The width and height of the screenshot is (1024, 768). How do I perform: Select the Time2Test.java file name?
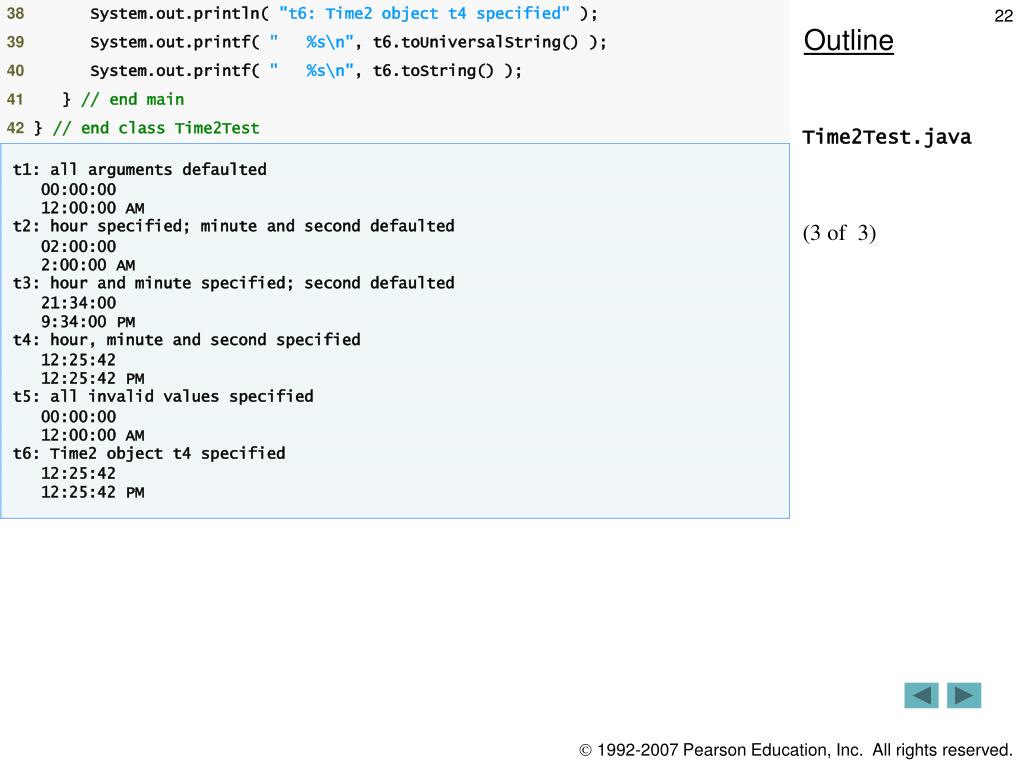(887, 137)
